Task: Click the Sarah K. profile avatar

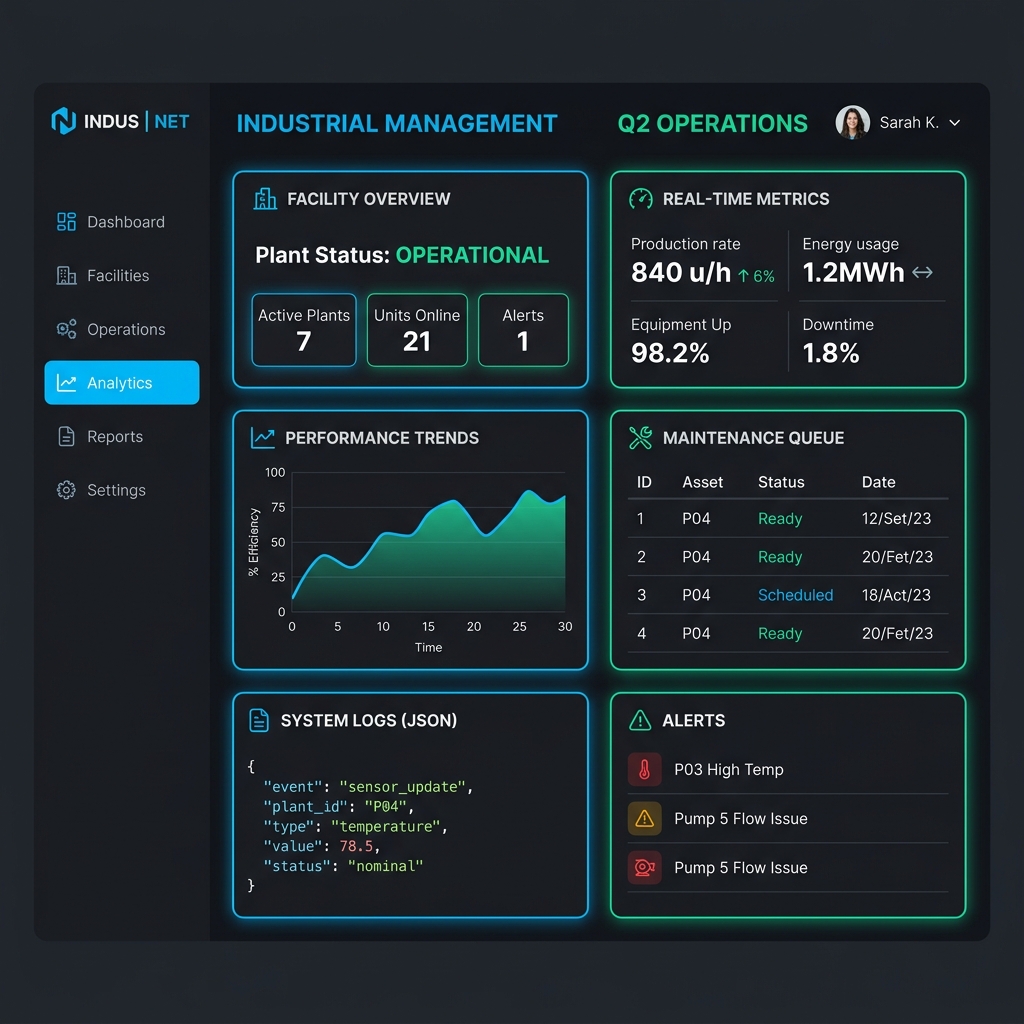Action: coord(853,121)
